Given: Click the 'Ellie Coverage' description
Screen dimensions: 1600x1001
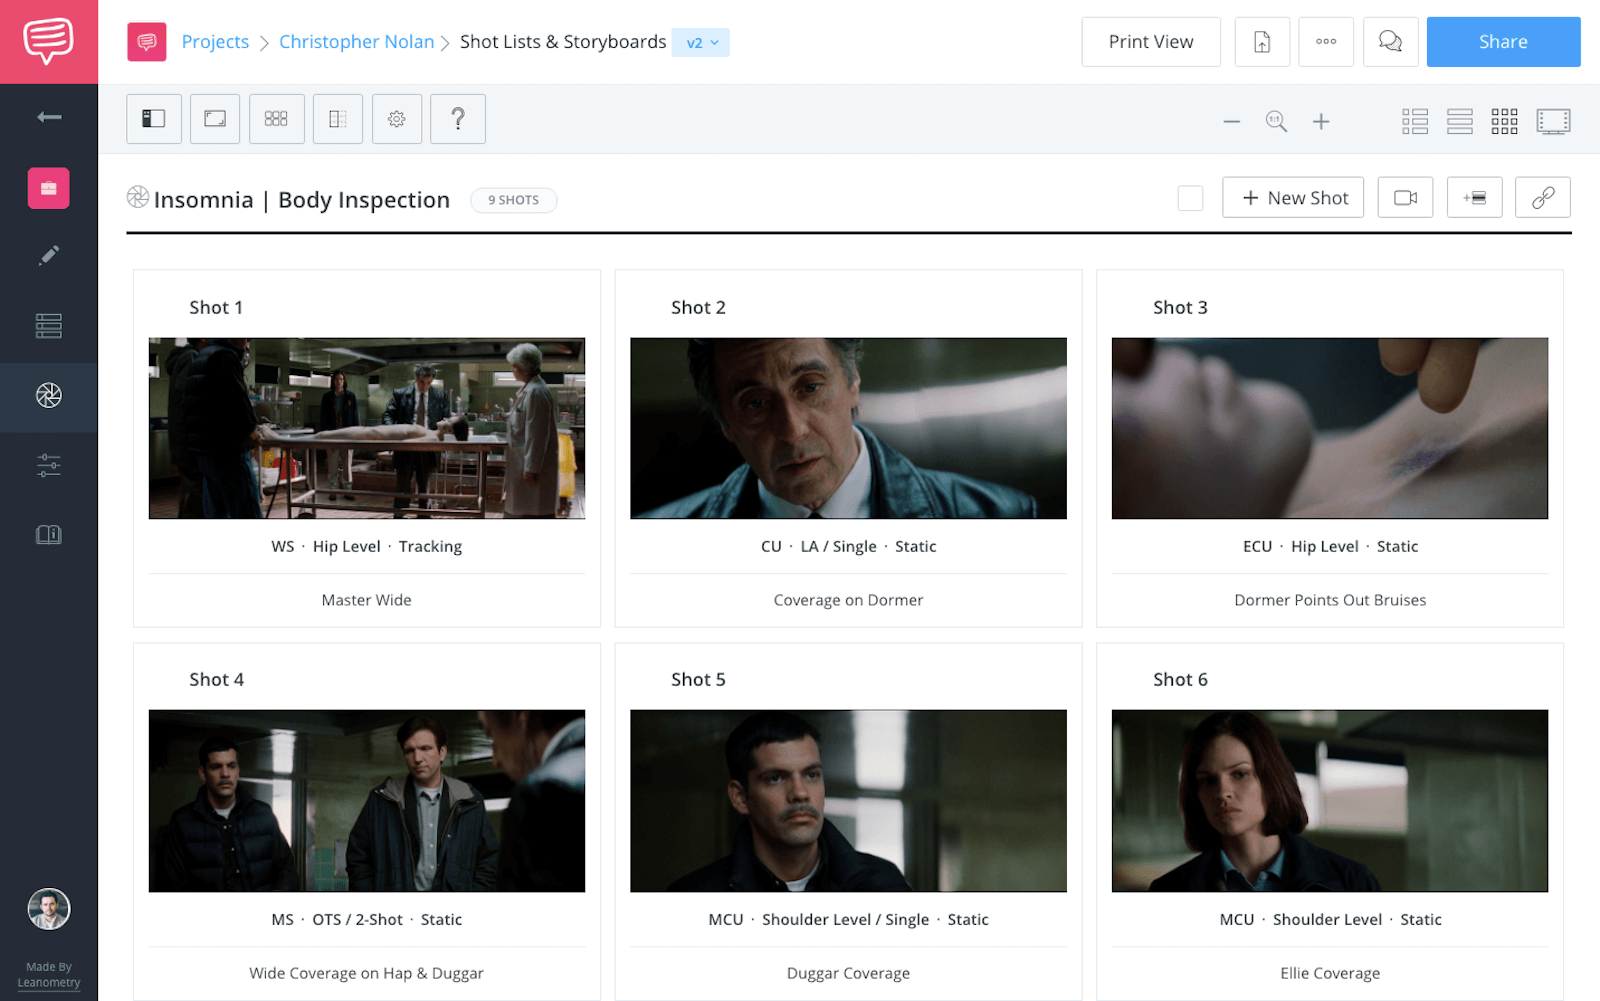Looking at the screenshot, I should pyautogui.click(x=1330, y=973).
